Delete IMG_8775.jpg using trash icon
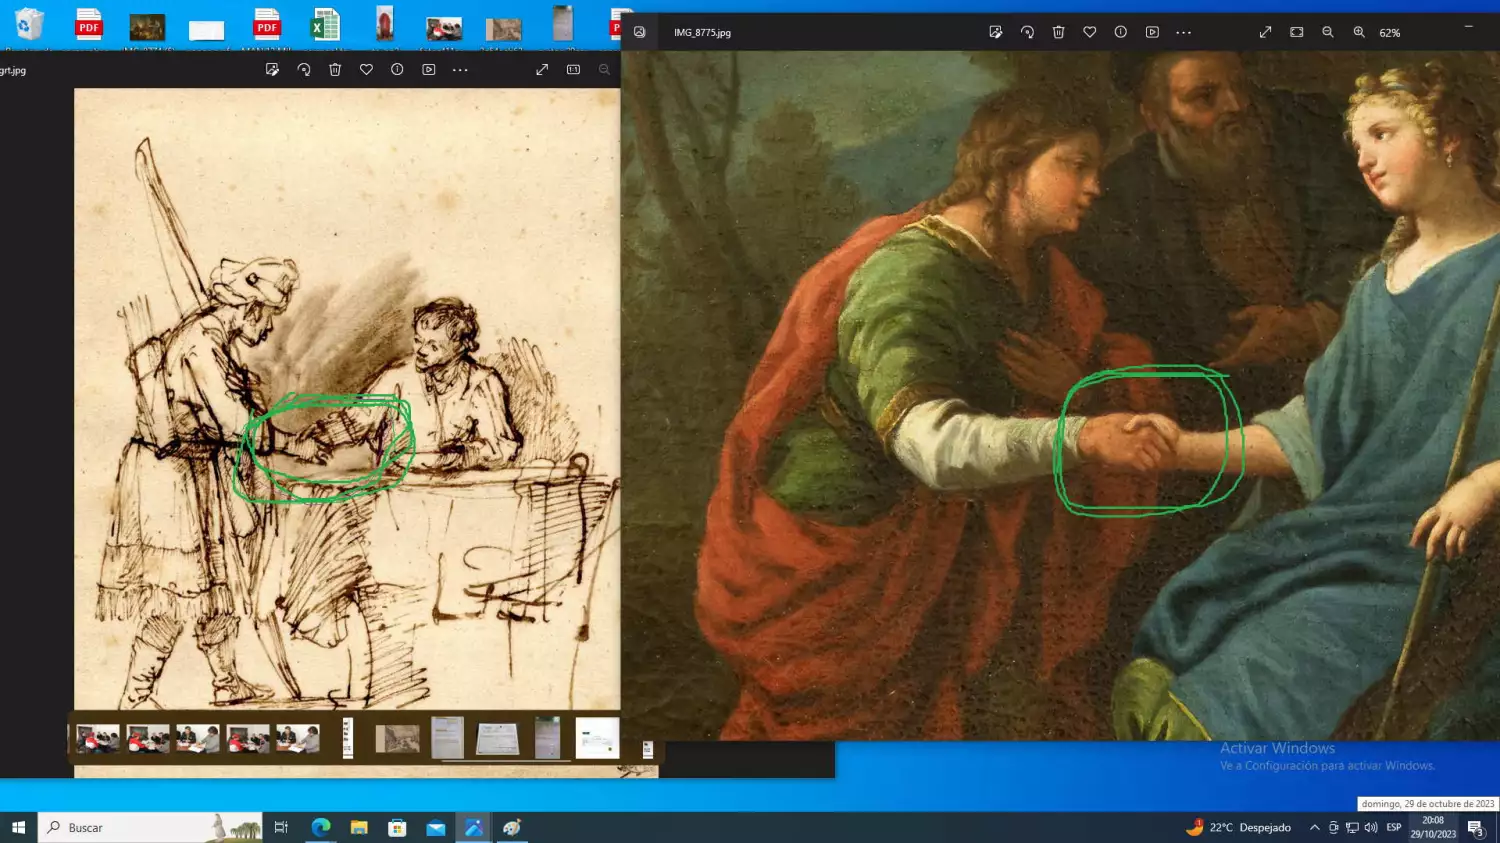The width and height of the screenshot is (1500, 843). 1058,32
